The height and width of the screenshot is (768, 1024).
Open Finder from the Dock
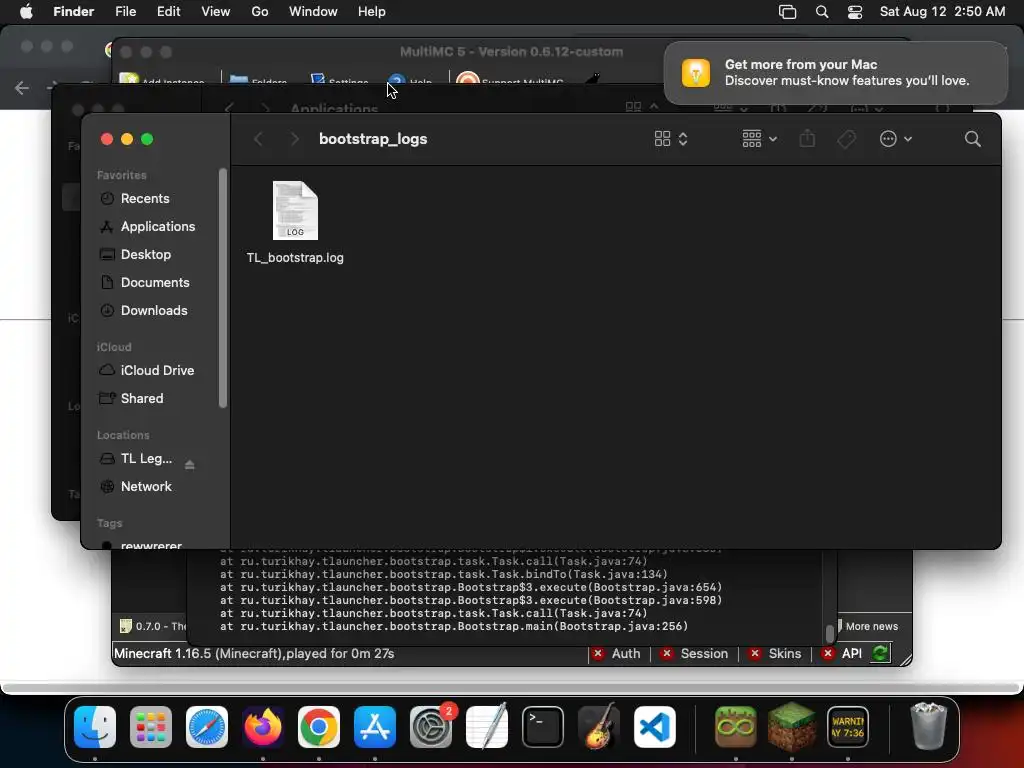click(x=95, y=727)
